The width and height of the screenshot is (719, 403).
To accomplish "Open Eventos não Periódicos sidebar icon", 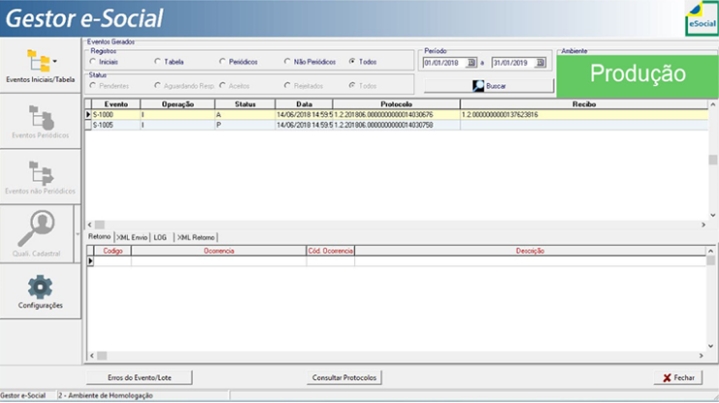I will click(41, 173).
